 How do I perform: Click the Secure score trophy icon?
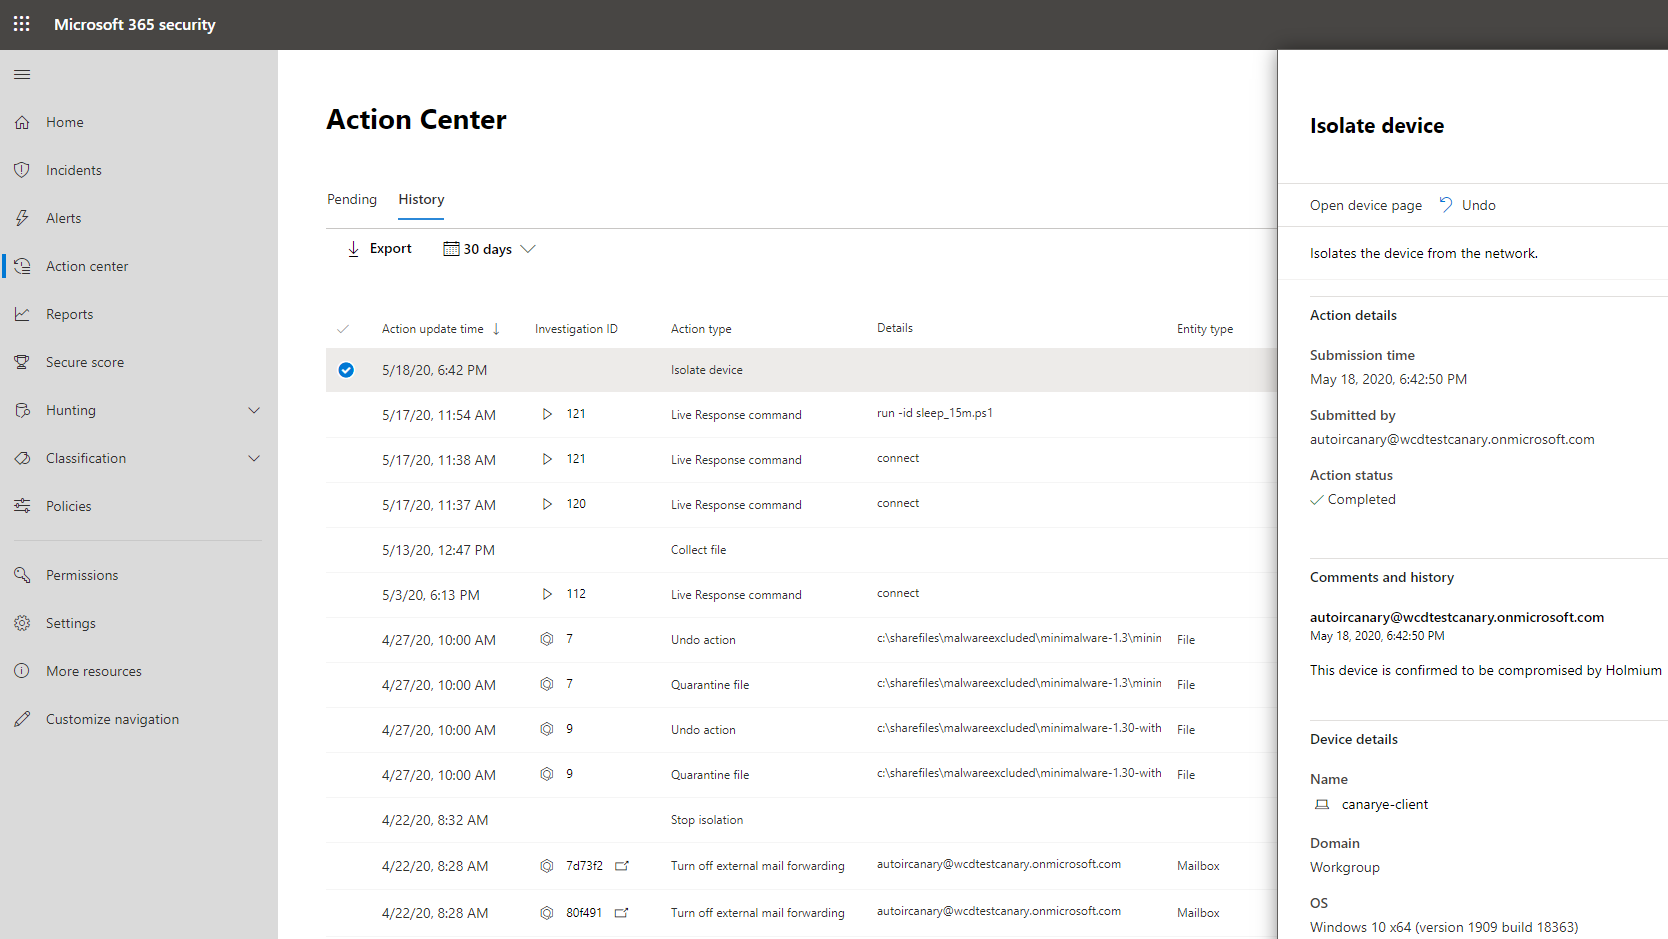[22, 361]
